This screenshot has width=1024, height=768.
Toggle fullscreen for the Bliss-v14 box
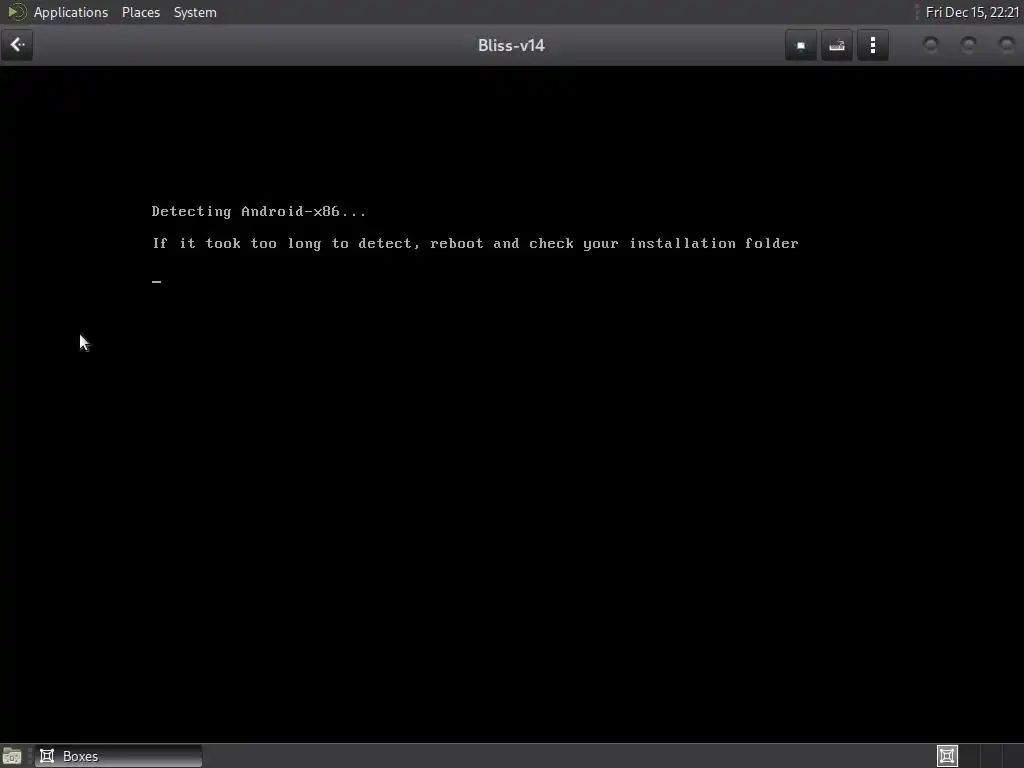pyautogui.click(x=801, y=45)
